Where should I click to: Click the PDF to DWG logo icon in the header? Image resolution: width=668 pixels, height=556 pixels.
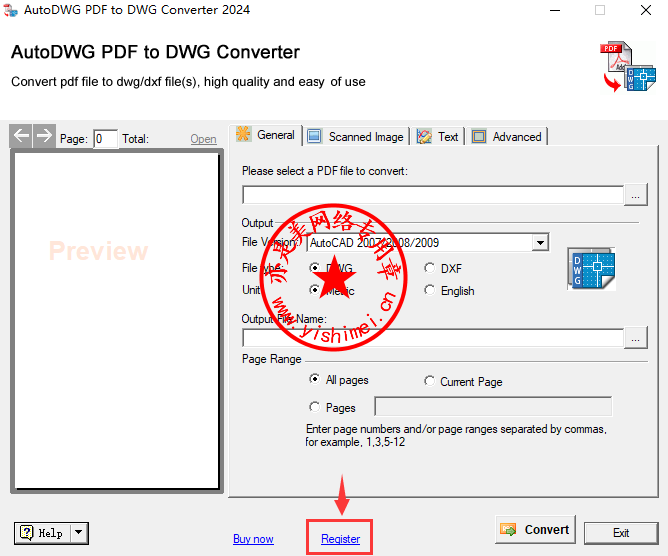628,67
